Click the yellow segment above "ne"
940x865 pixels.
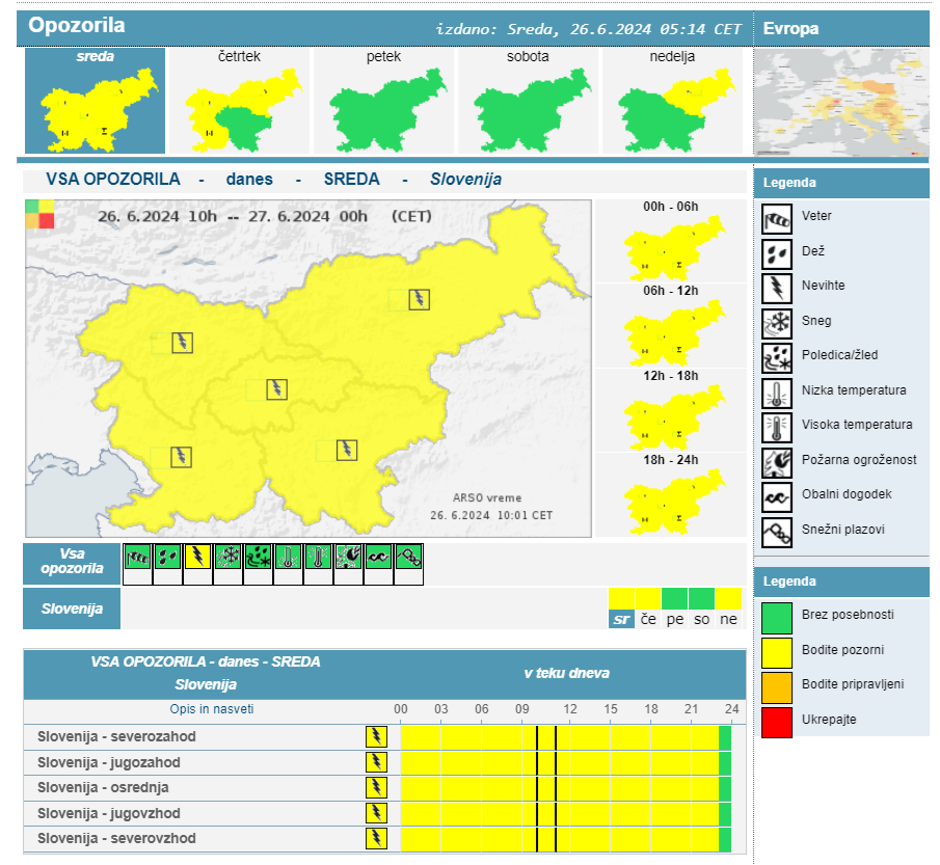click(728, 600)
